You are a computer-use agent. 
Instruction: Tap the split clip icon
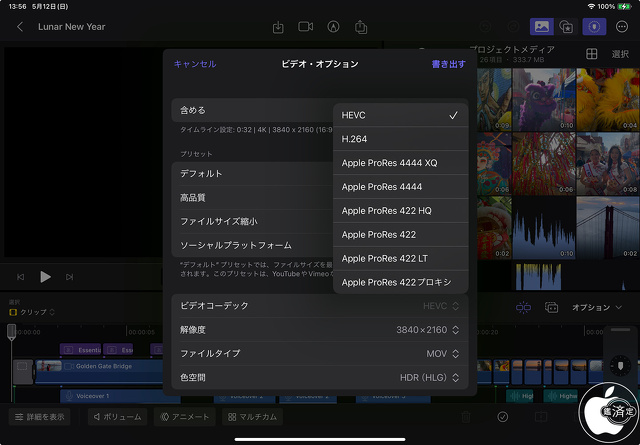(x=523, y=307)
